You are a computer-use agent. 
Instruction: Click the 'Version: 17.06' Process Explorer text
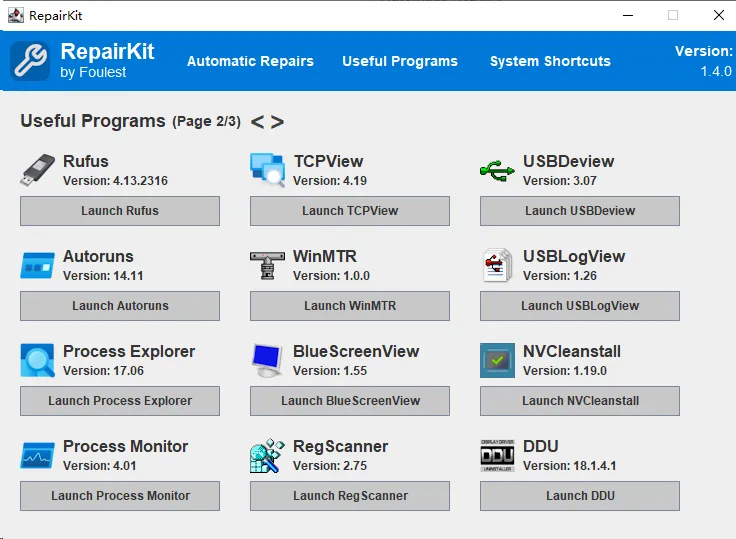(104, 370)
